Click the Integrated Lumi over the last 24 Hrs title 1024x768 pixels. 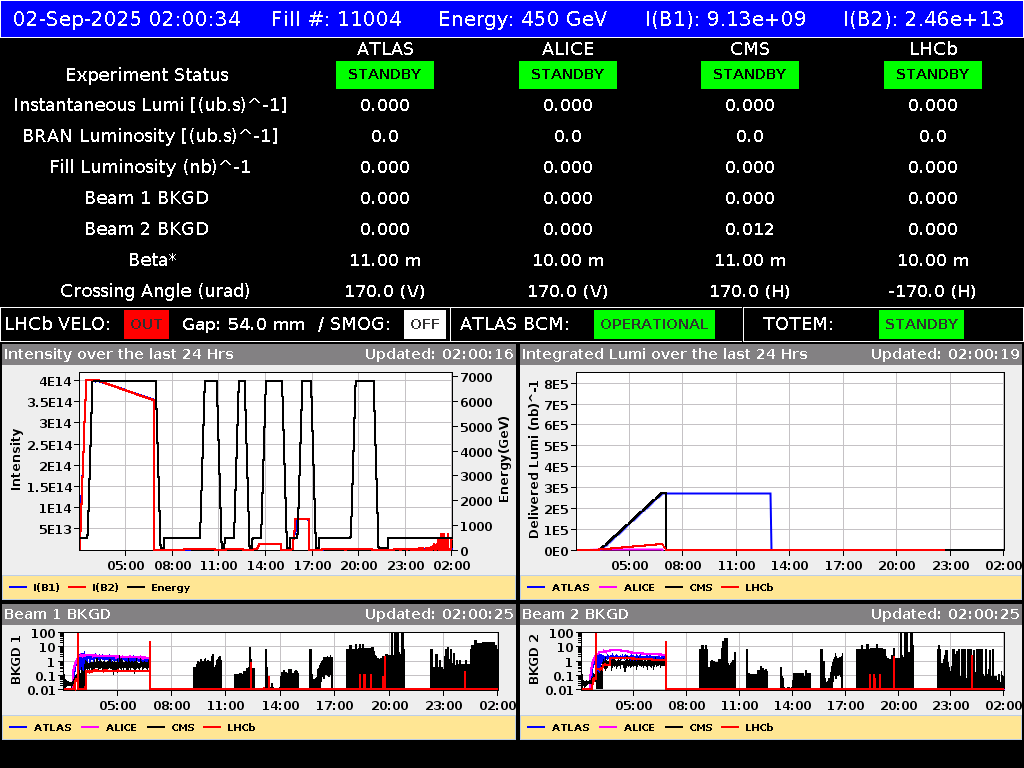[665, 355]
